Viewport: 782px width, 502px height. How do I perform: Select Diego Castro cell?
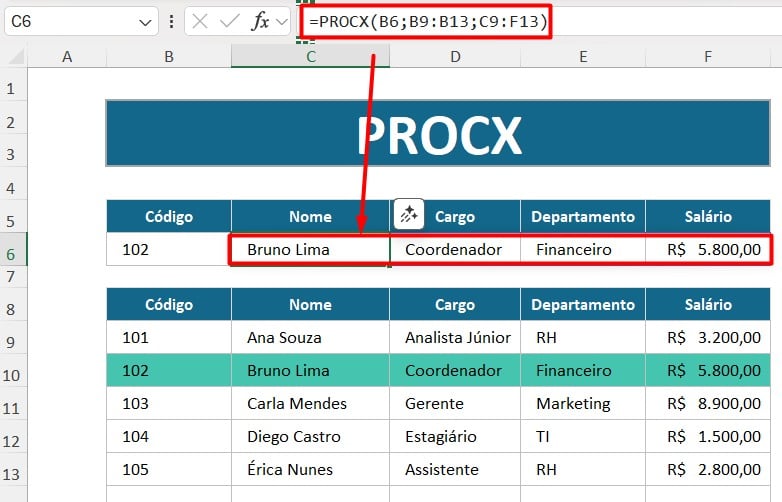(310, 436)
